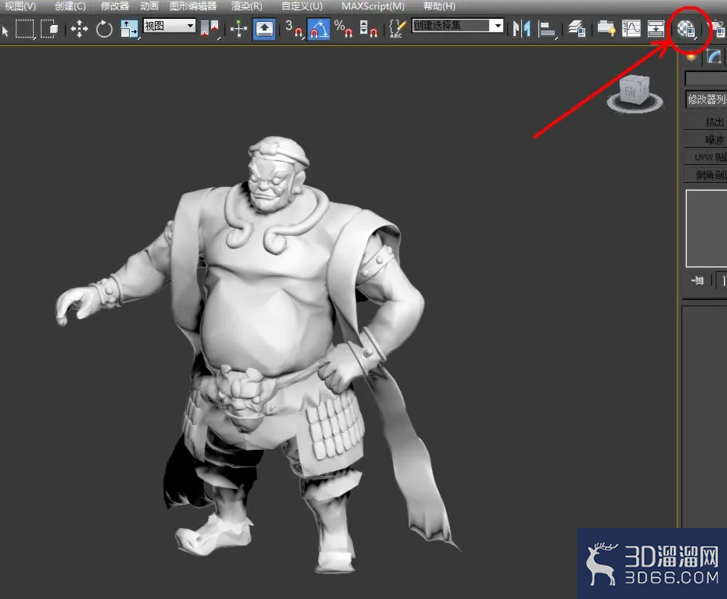Expand the 创建选择集 dropdown arrow

(x=497, y=25)
